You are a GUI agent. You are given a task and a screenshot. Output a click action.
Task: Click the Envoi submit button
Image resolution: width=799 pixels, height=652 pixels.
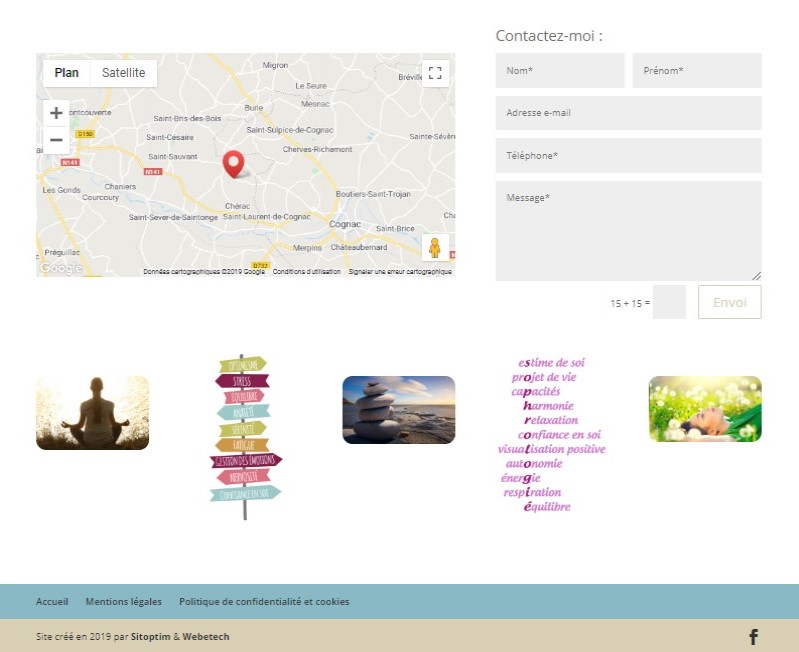coord(729,302)
